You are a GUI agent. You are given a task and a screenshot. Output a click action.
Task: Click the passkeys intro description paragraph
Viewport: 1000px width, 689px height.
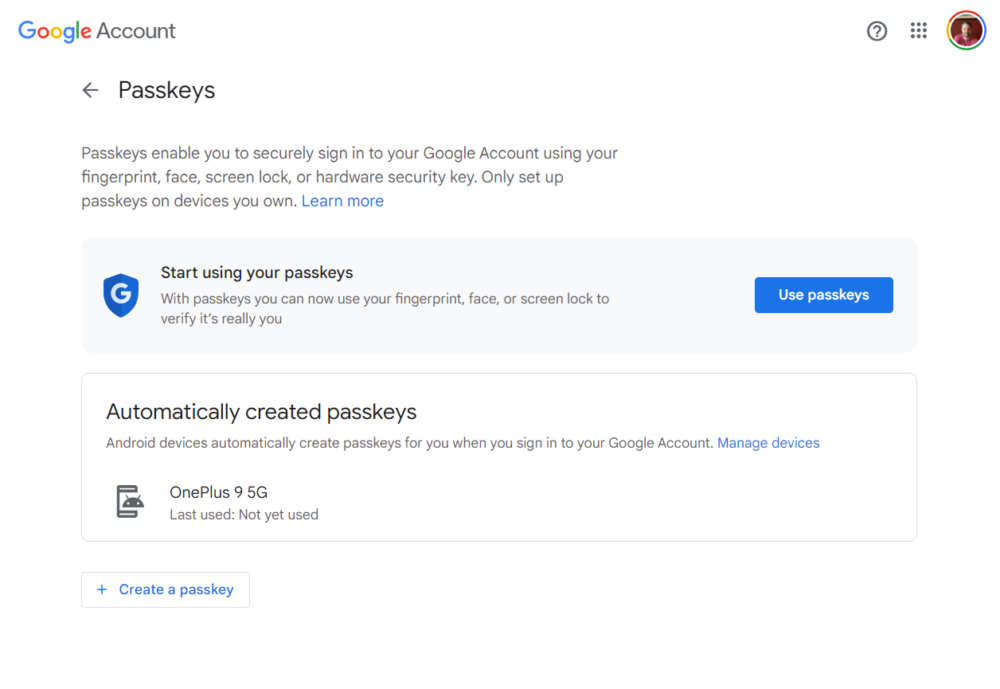click(349, 177)
